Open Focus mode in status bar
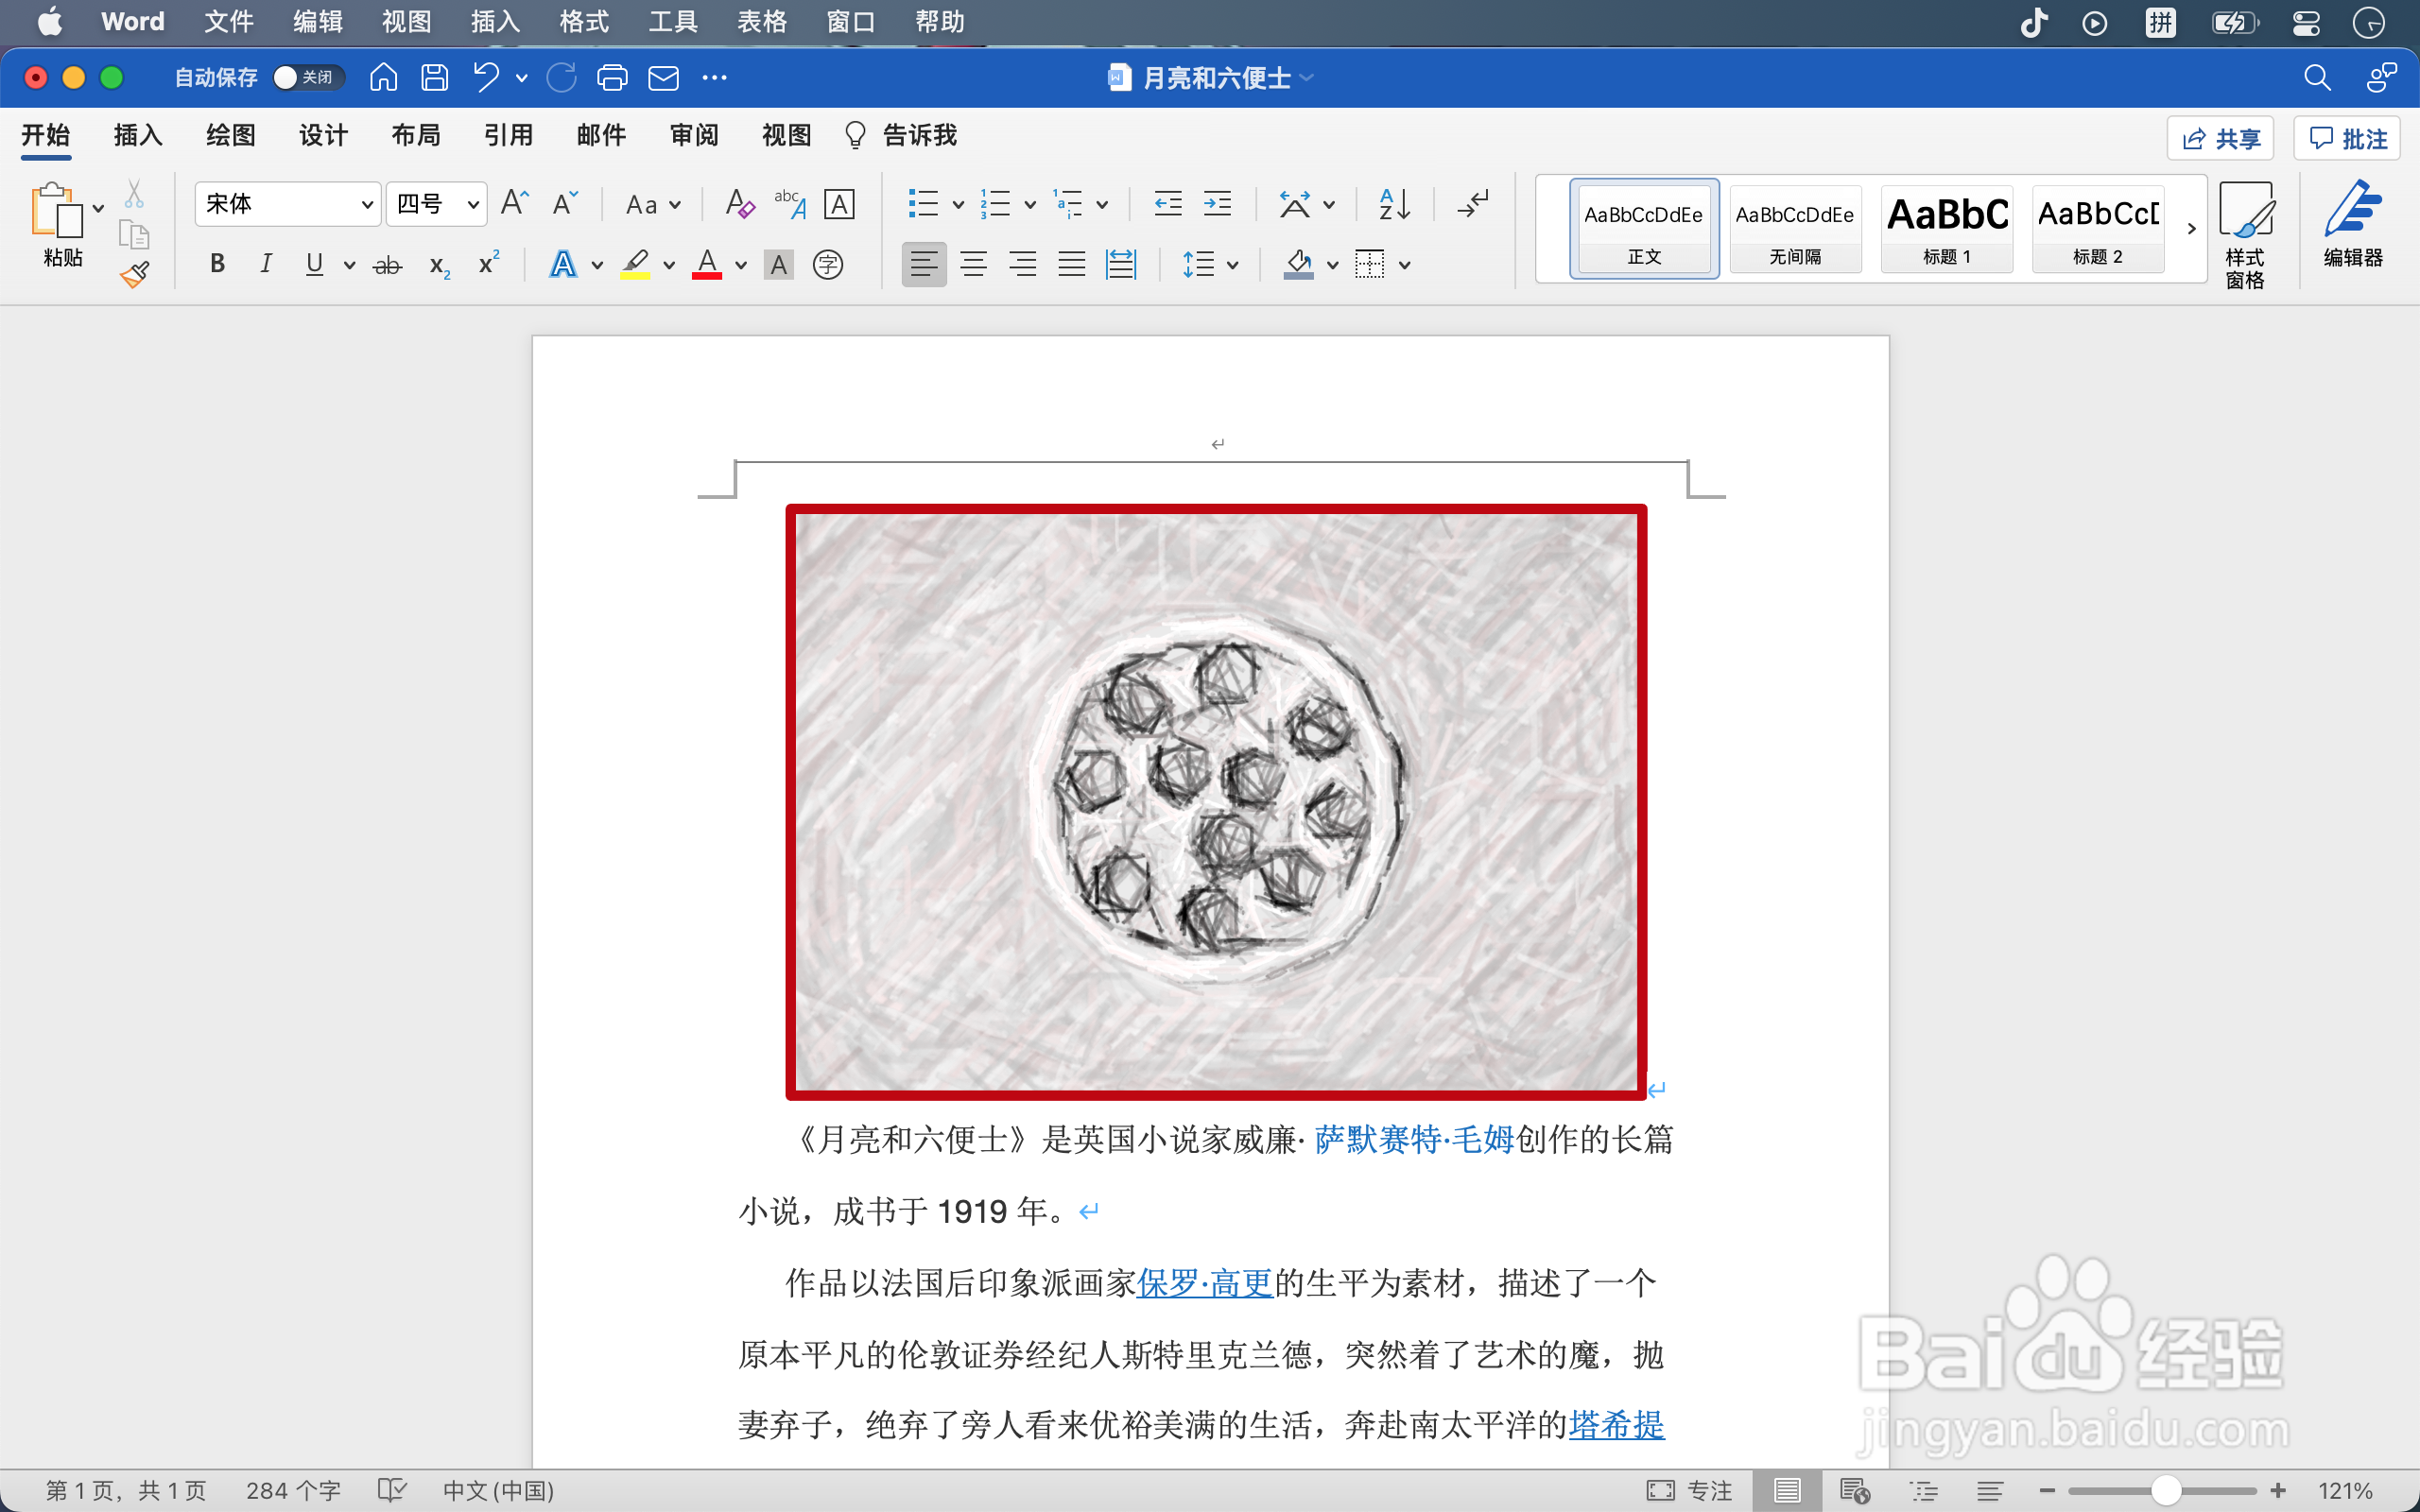Image resolution: width=2420 pixels, height=1512 pixels. [x=1689, y=1491]
